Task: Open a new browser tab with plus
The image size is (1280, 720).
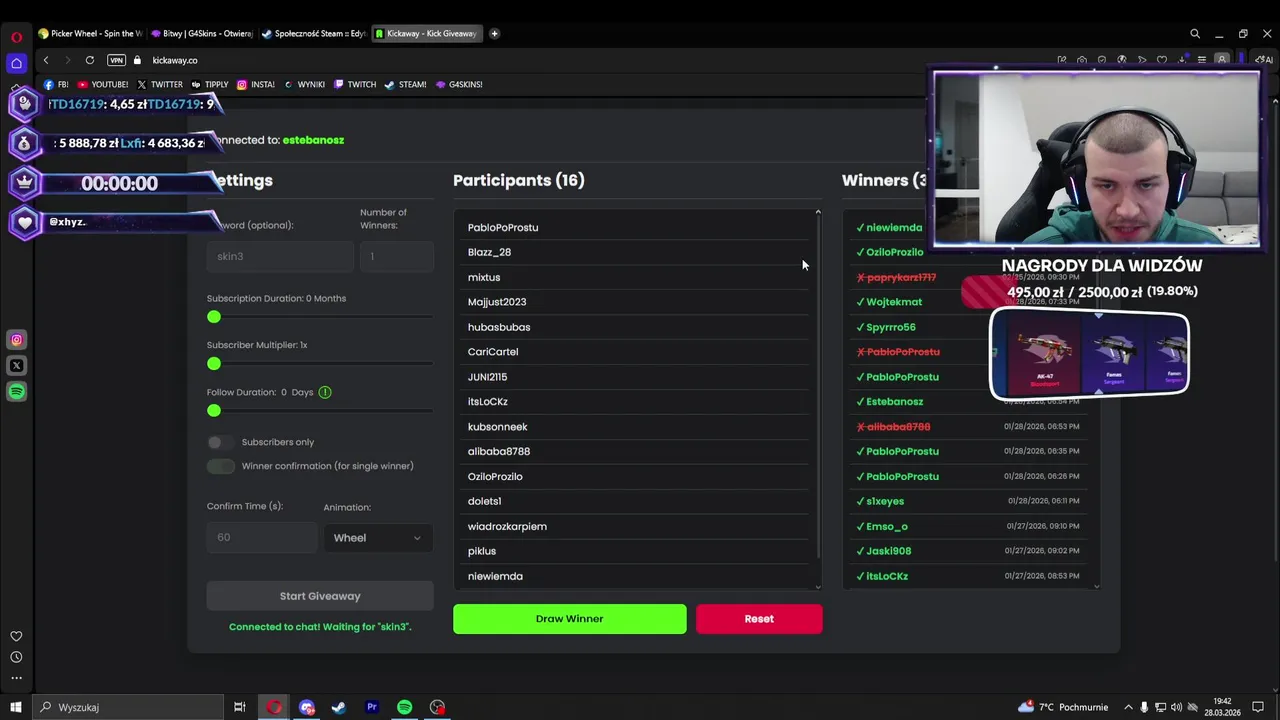Action: pyautogui.click(x=494, y=33)
